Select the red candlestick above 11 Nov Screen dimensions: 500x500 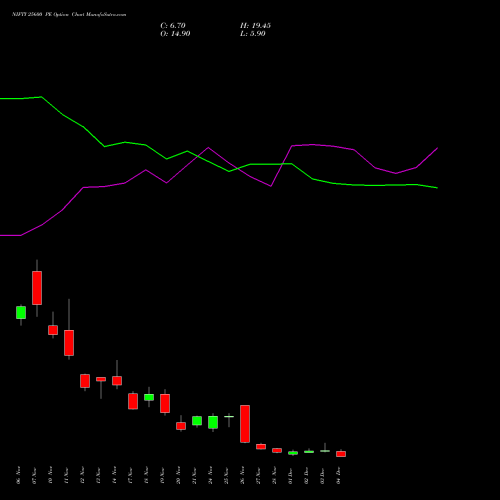[69, 343]
